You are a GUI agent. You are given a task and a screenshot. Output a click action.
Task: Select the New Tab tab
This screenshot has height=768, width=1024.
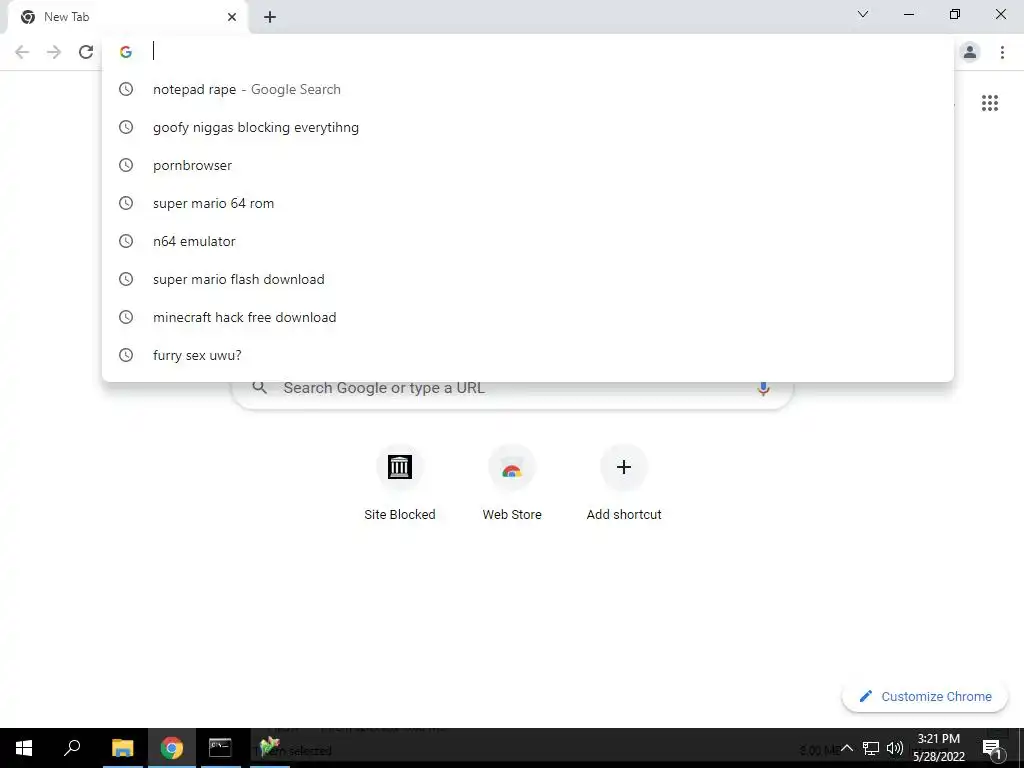127,17
